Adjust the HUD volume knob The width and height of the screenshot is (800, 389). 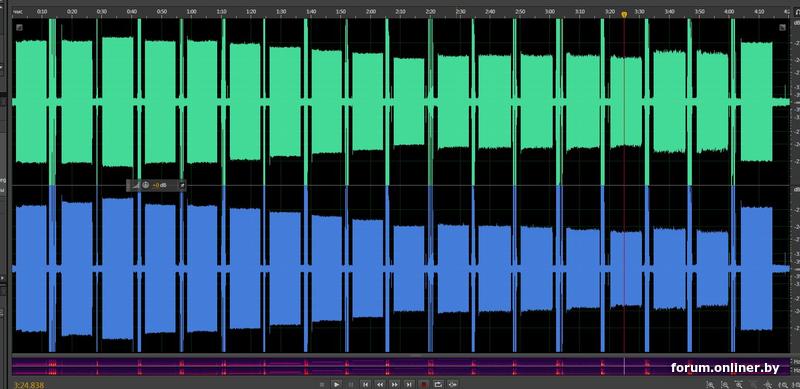click(145, 185)
